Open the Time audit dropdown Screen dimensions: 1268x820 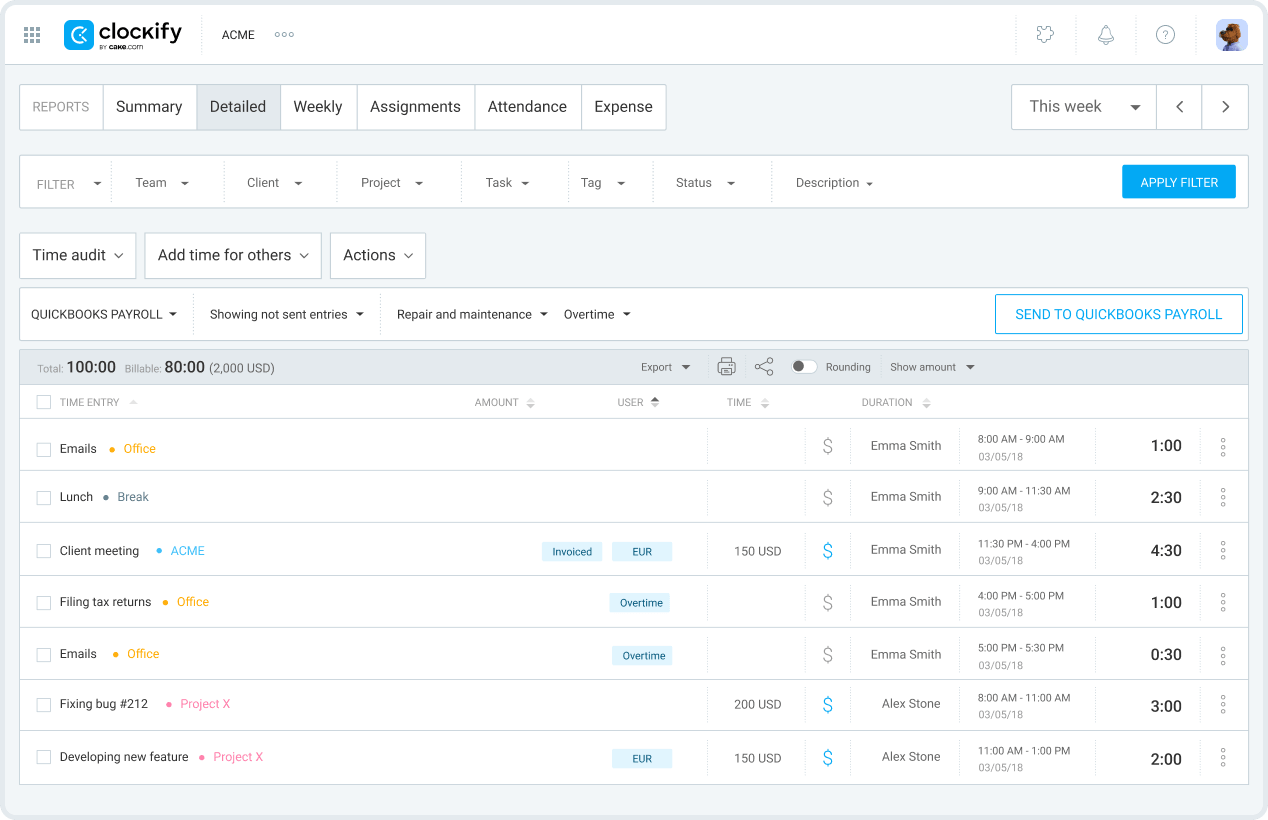point(78,256)
